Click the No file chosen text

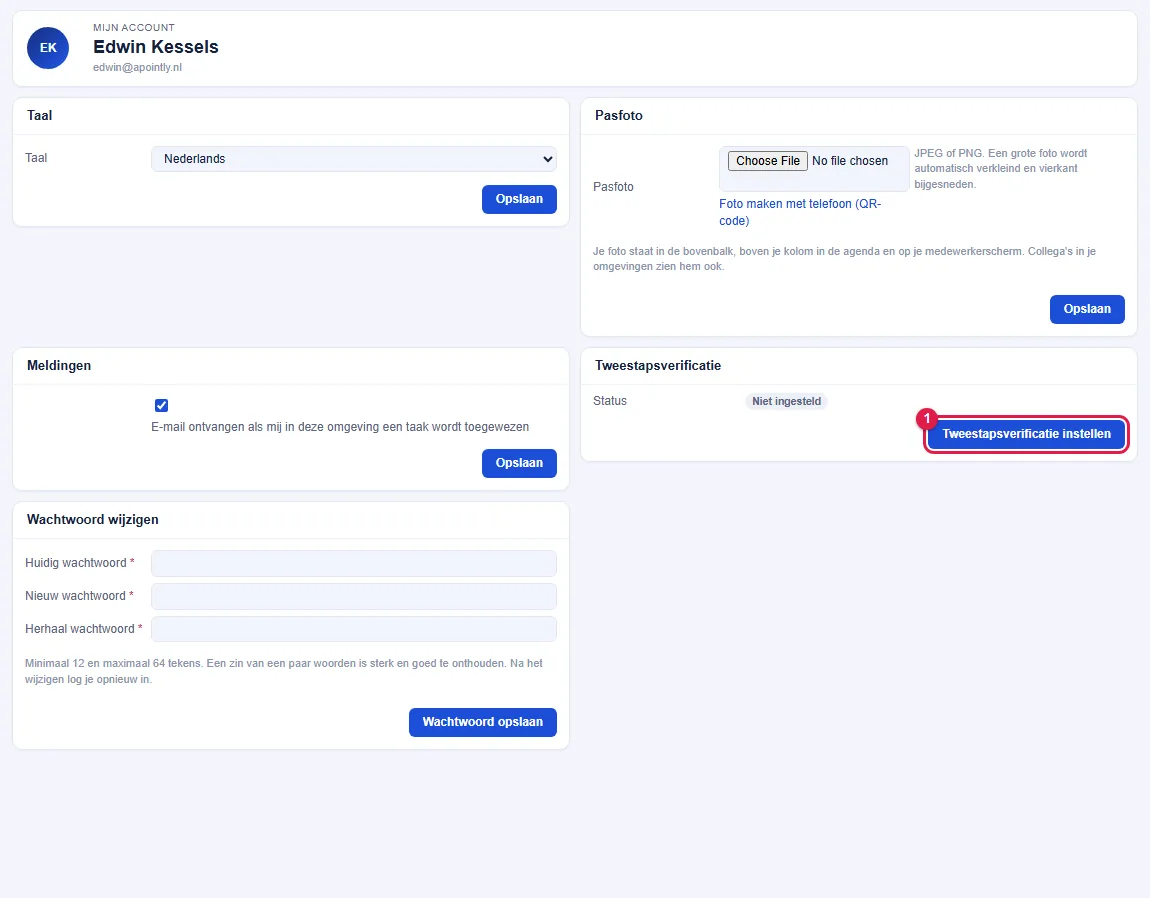(849, 161)
